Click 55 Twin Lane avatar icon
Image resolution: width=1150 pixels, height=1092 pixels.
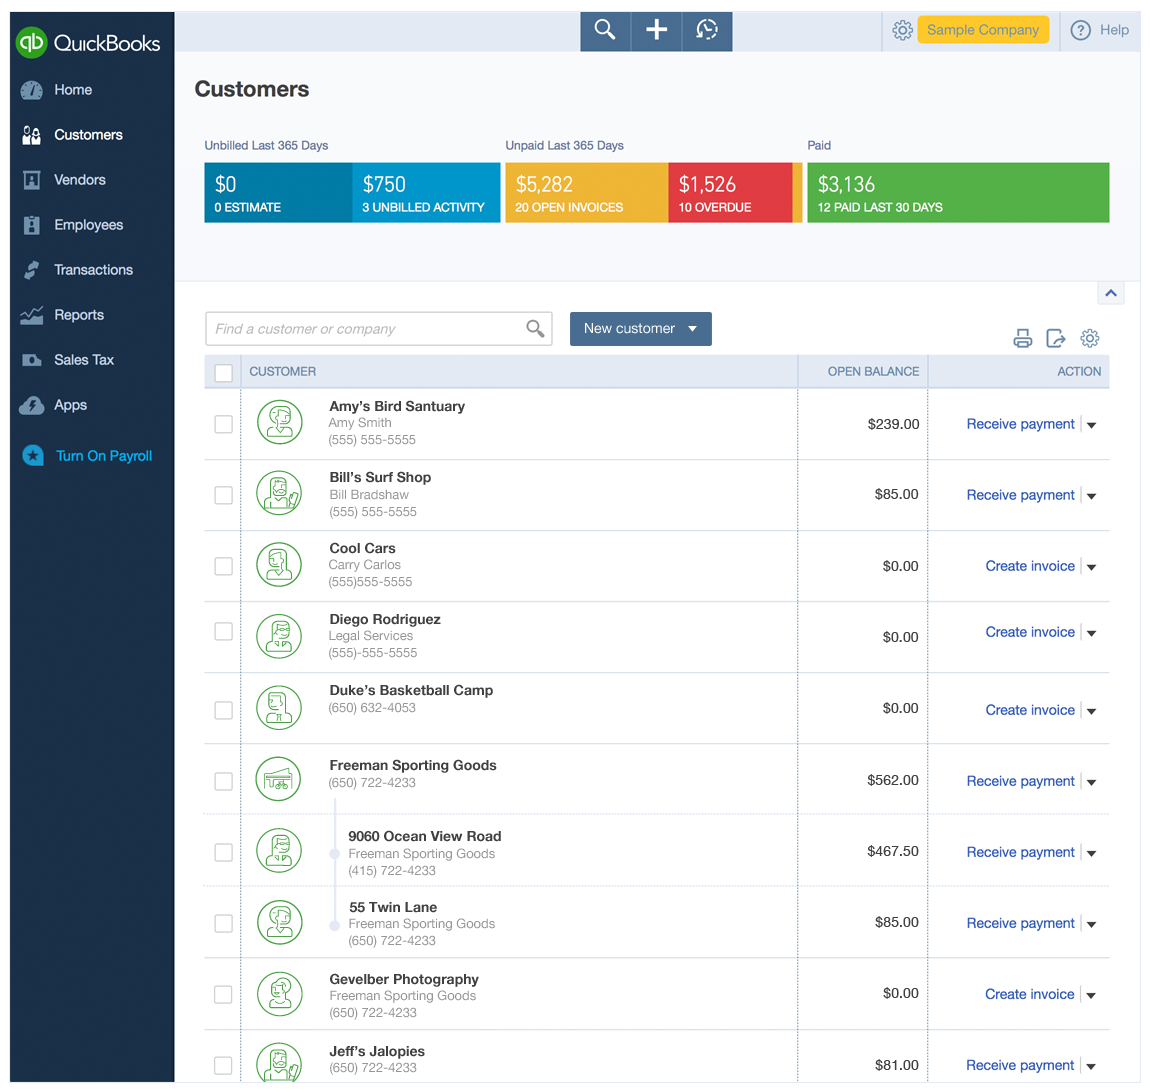pos(279,922)
